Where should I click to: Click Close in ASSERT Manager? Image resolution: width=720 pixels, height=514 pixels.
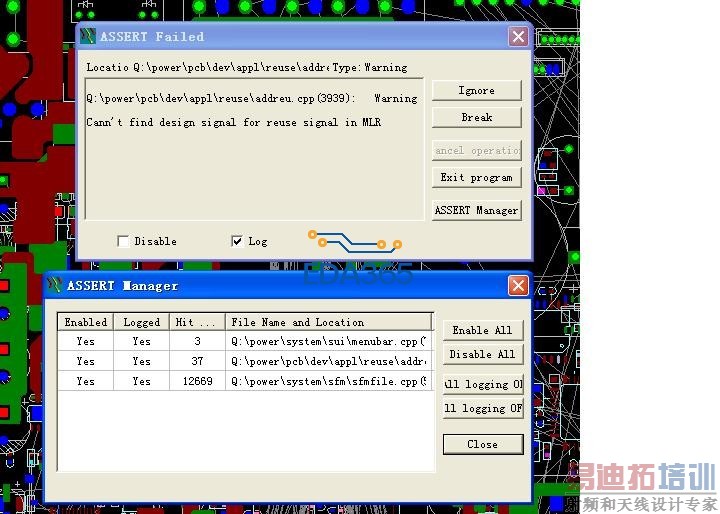pyautogui.click(x=483, y=444)
